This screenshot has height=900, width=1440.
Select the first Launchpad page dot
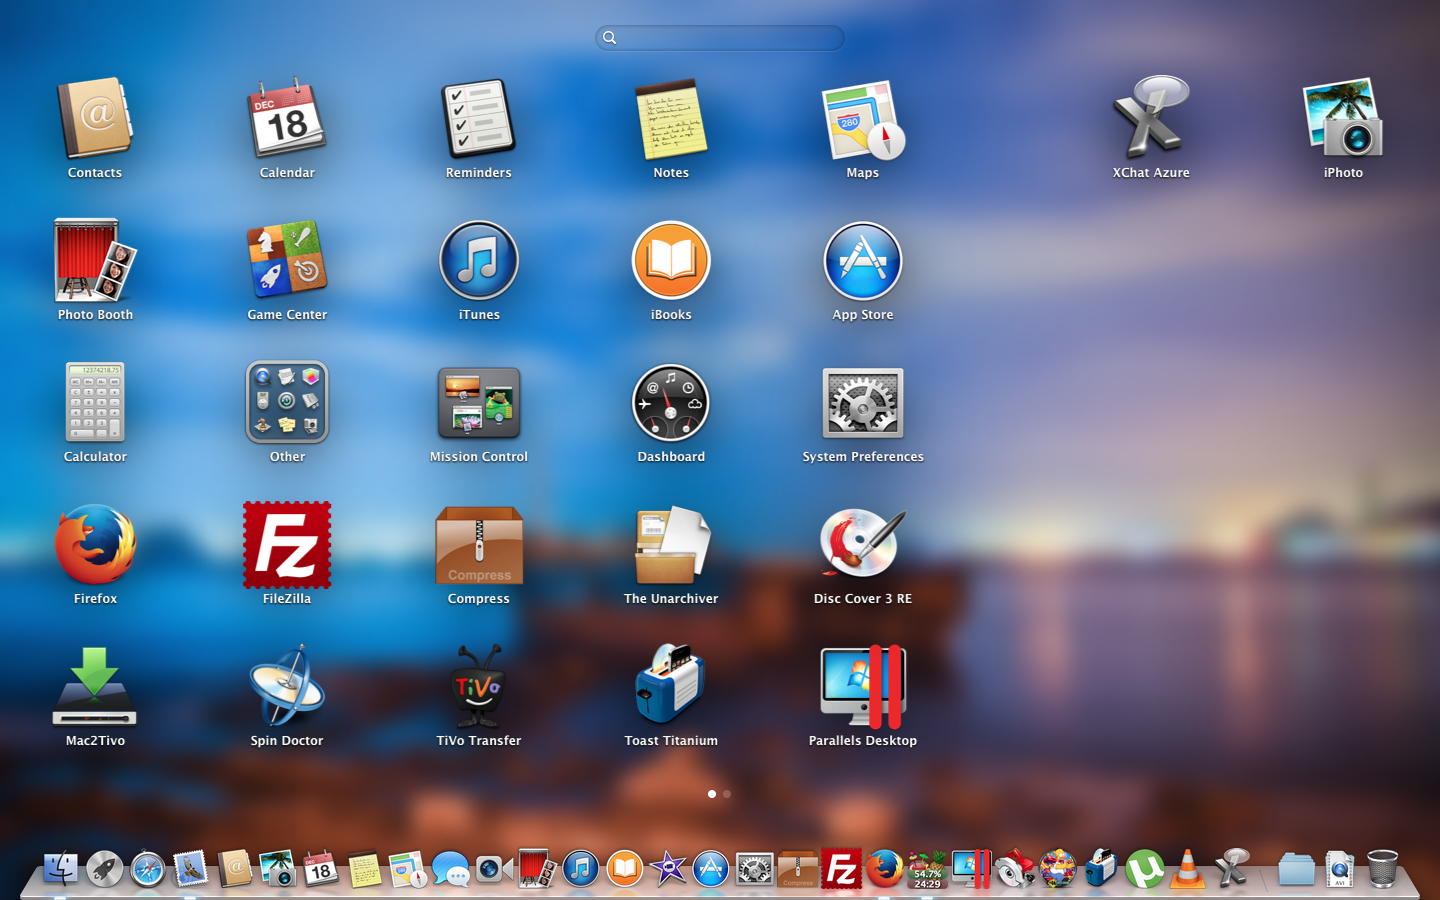(712, 794)
